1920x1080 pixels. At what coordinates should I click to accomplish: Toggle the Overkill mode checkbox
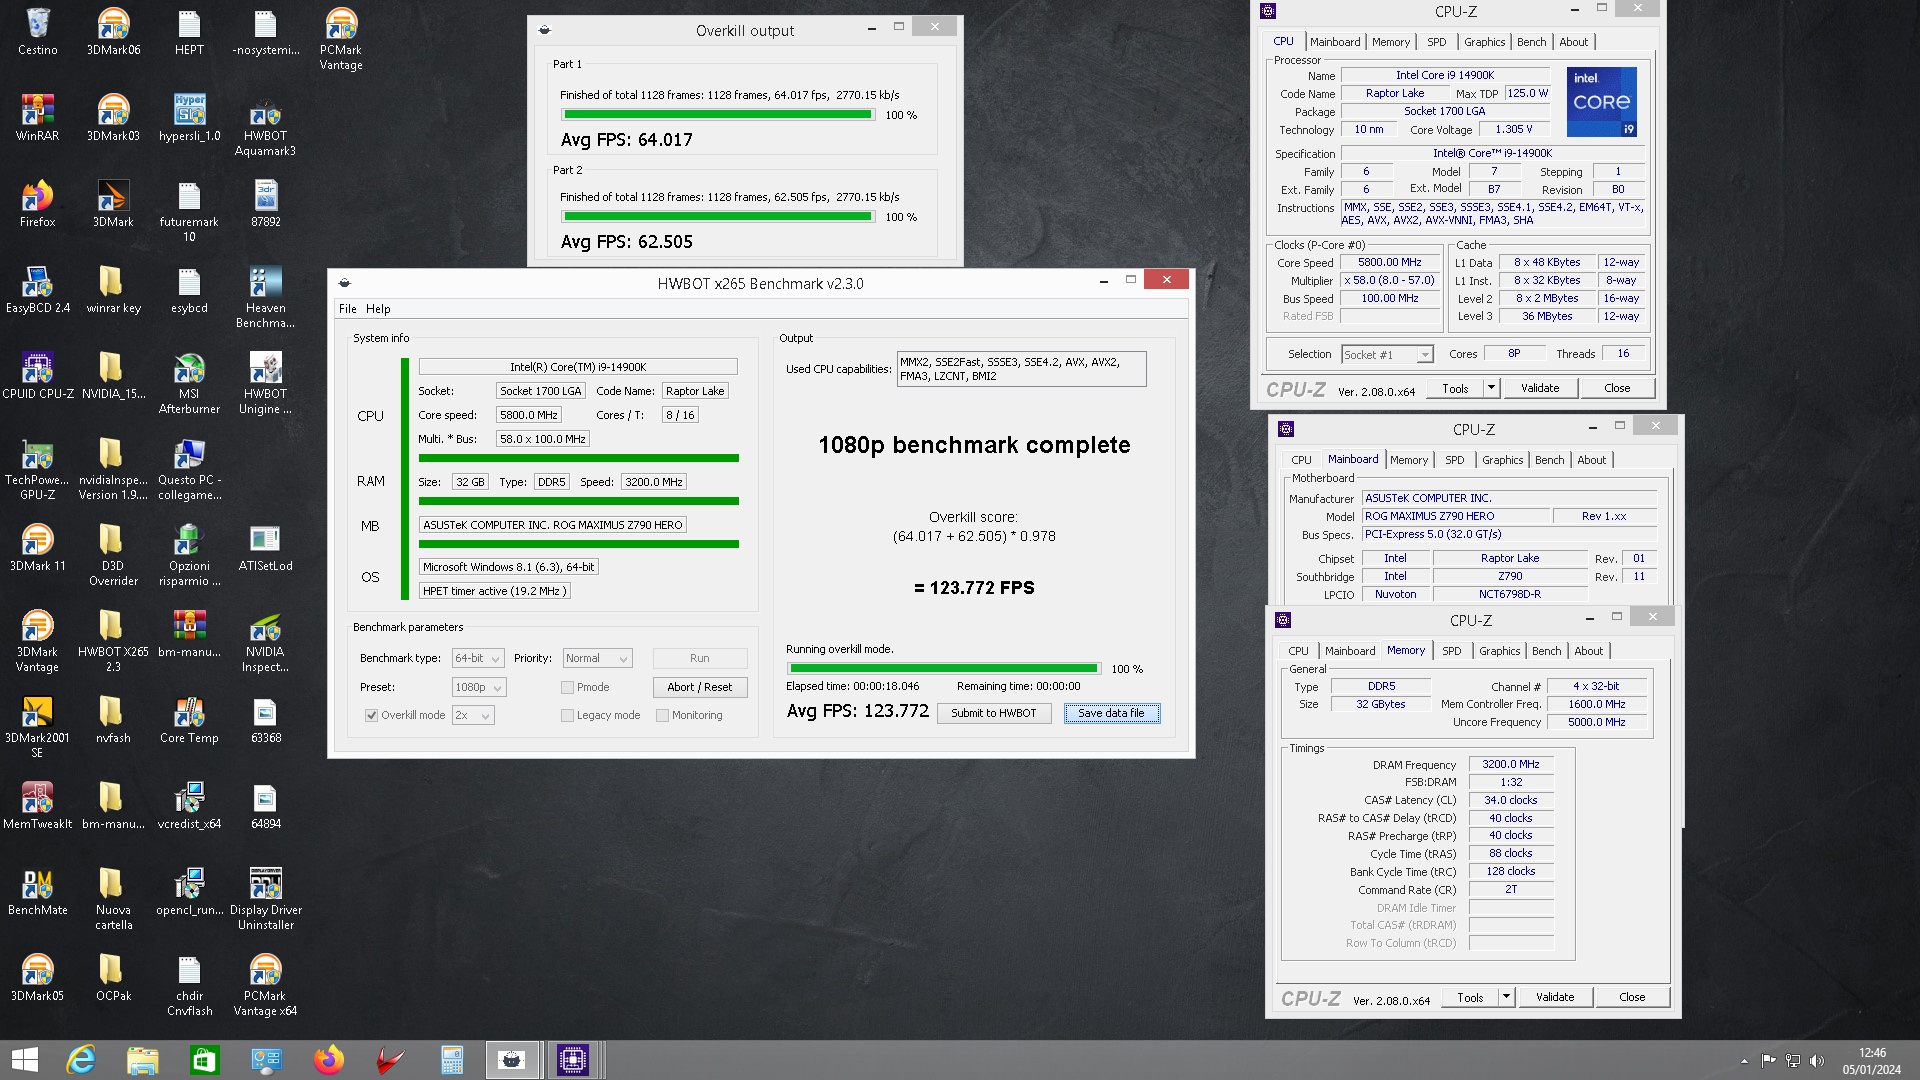tap(372, 715)
